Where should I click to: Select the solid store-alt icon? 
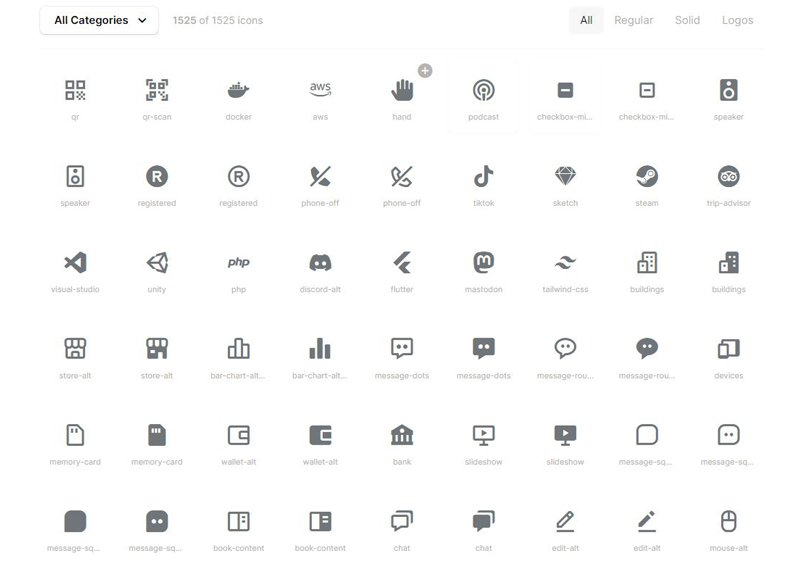(x=157, y=349)
